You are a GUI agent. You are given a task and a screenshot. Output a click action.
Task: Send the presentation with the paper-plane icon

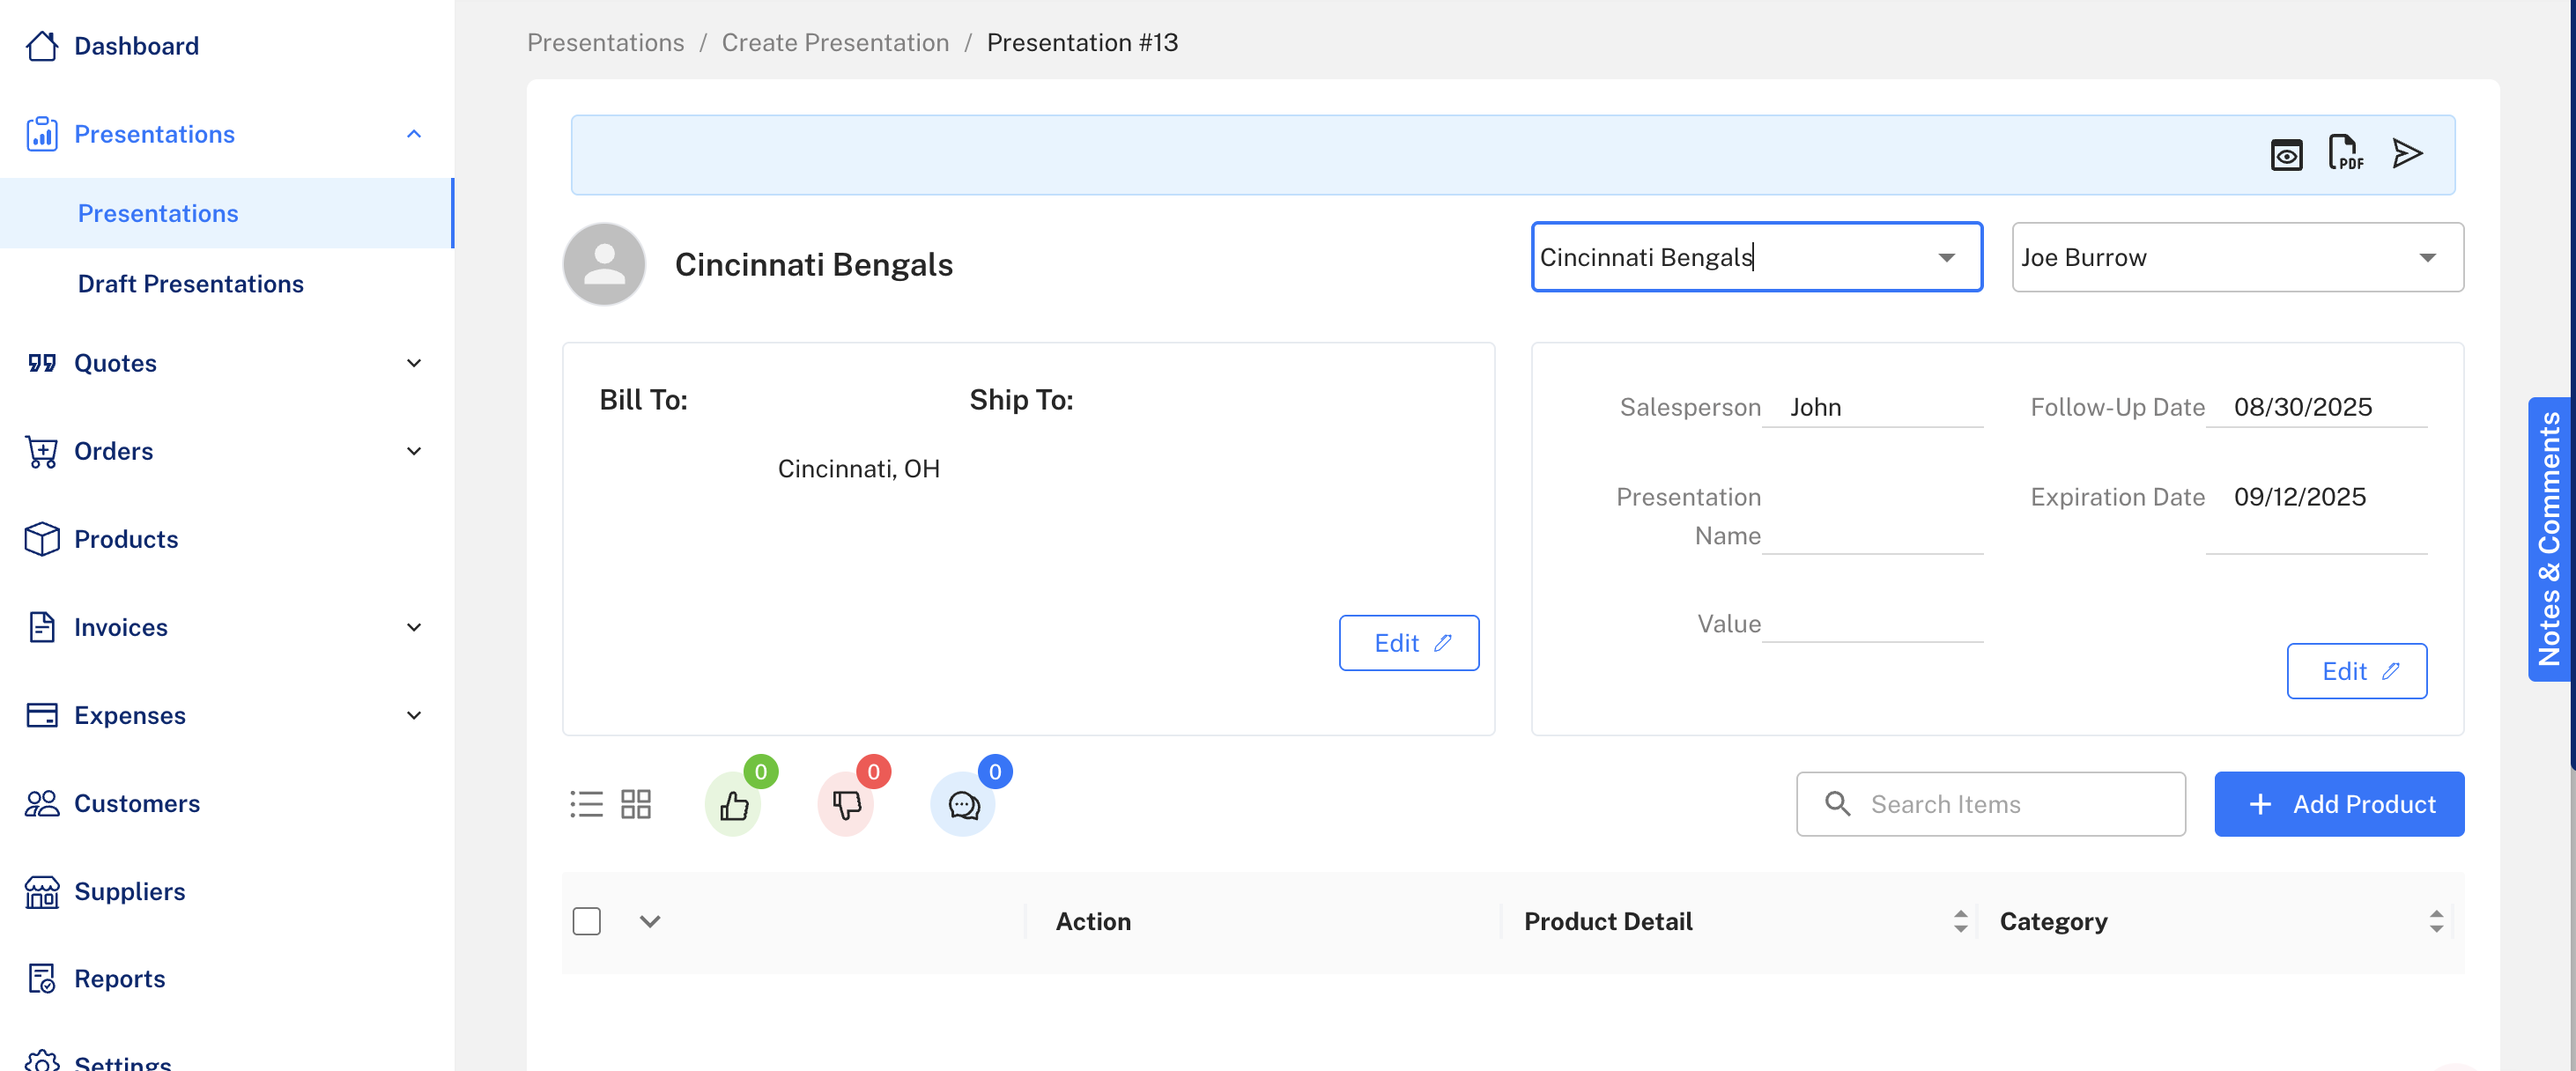[x=2408, y=154]
